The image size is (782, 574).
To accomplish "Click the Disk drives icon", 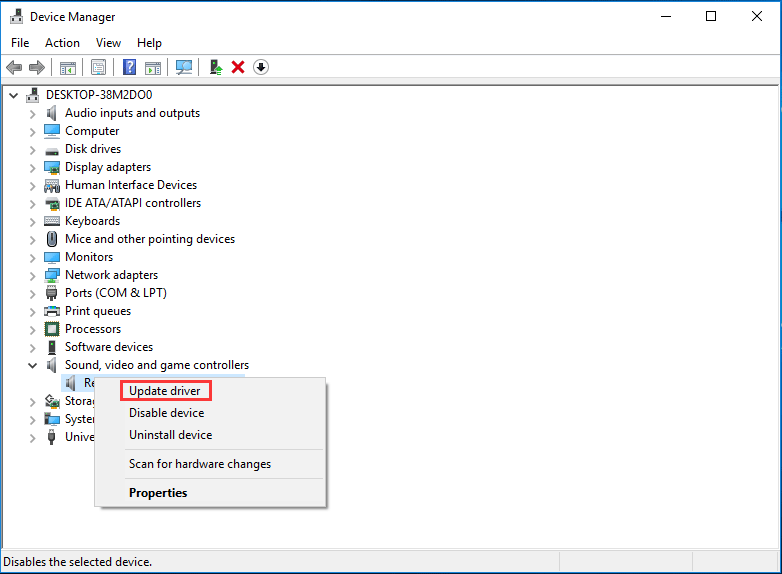I will pyautogui.click(x=52, y=151).
